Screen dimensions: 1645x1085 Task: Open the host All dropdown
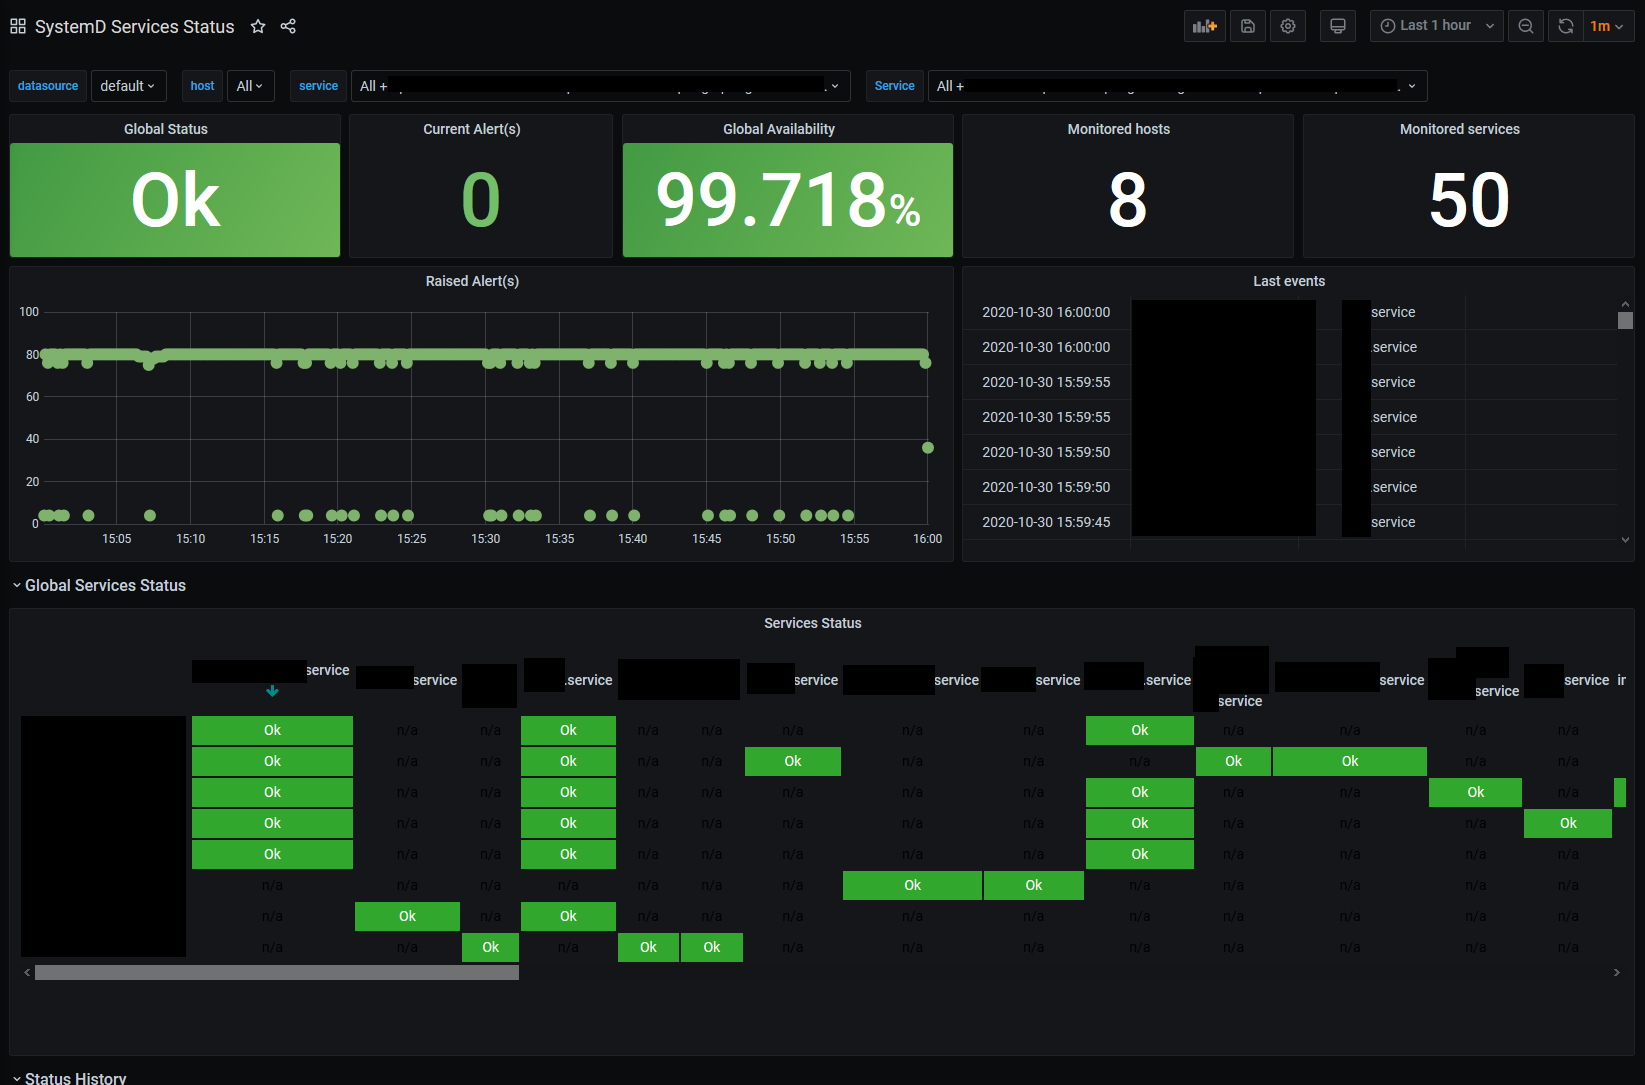(250, 86)
